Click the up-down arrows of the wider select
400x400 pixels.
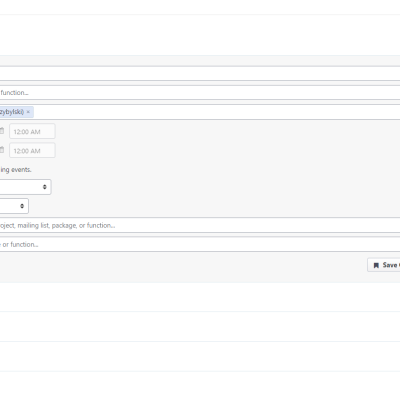point(45,187)
